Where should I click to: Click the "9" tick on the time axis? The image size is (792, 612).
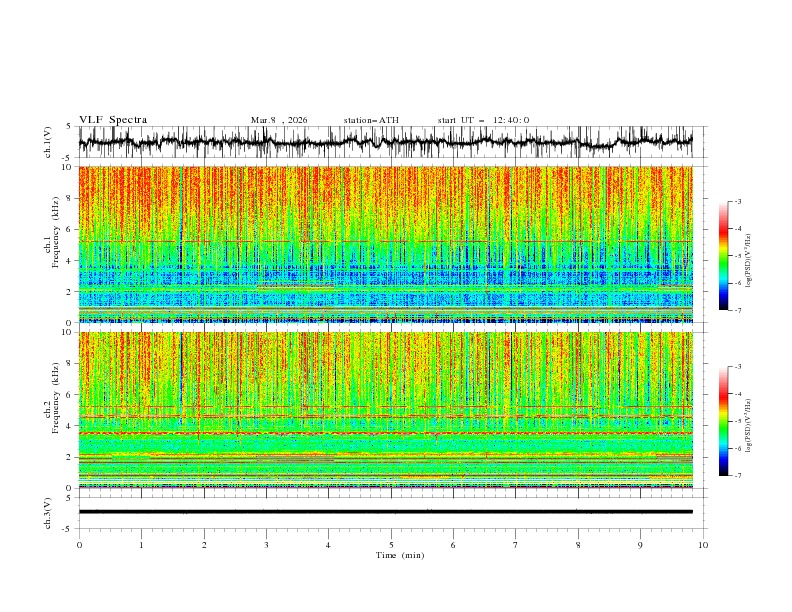pos(640,545)
